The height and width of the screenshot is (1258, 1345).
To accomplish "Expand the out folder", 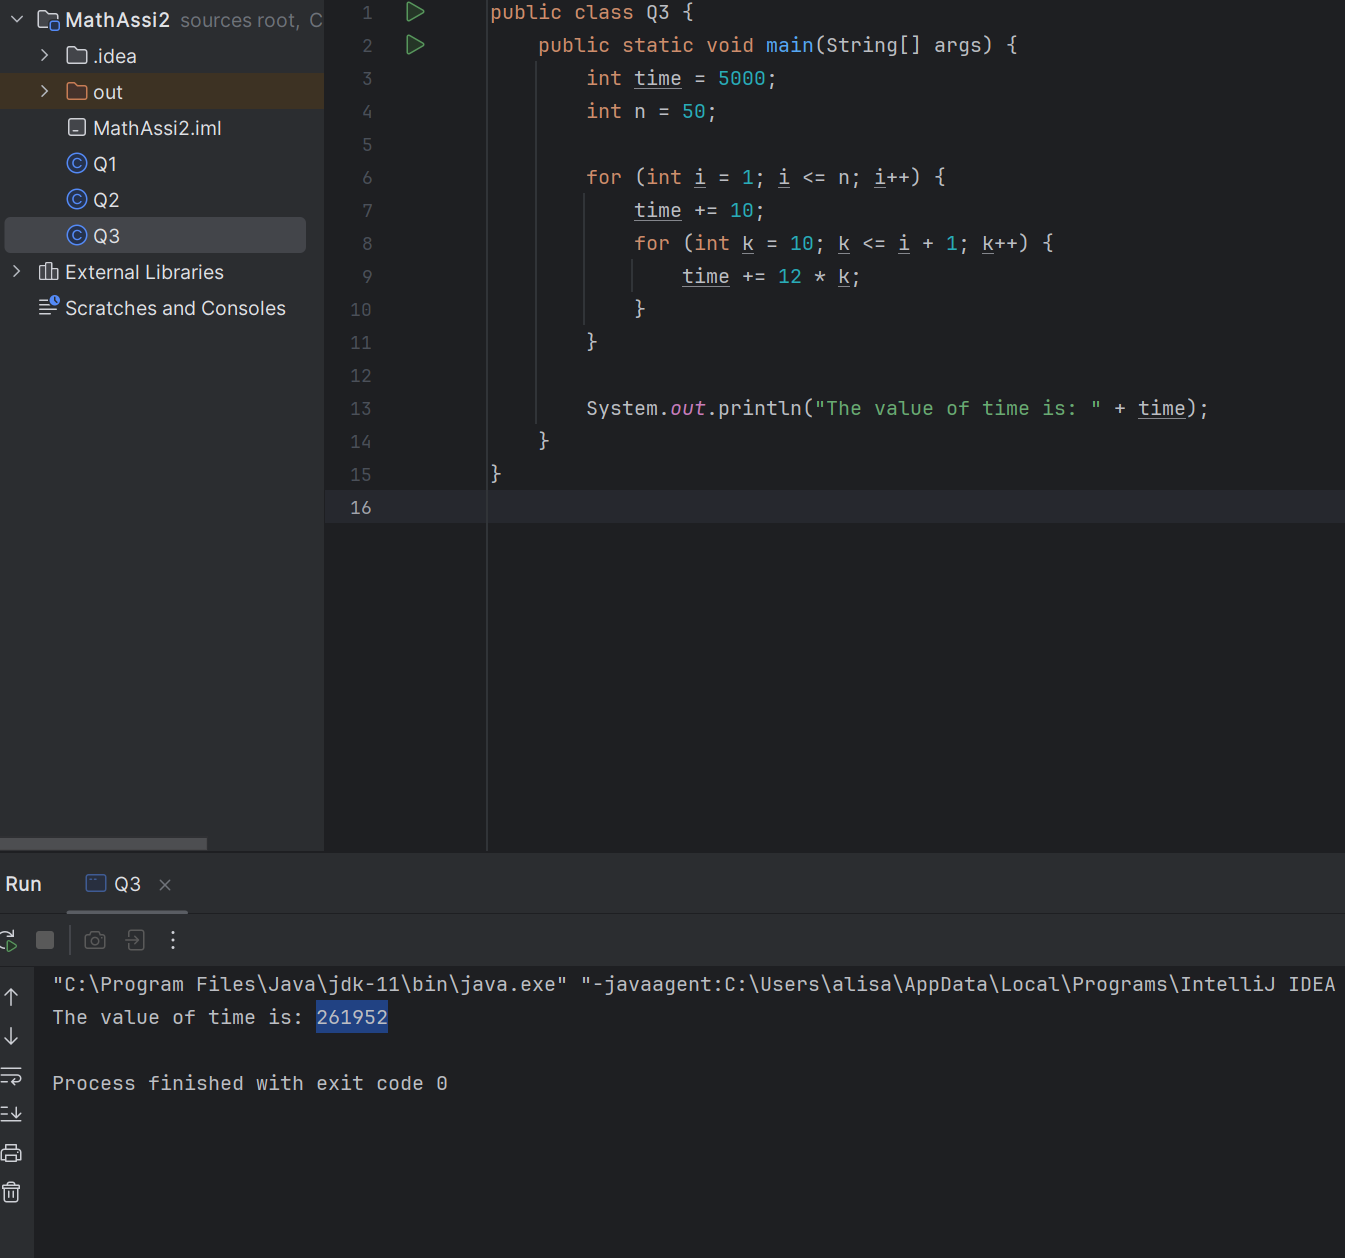I will click(x=44, y=91).
